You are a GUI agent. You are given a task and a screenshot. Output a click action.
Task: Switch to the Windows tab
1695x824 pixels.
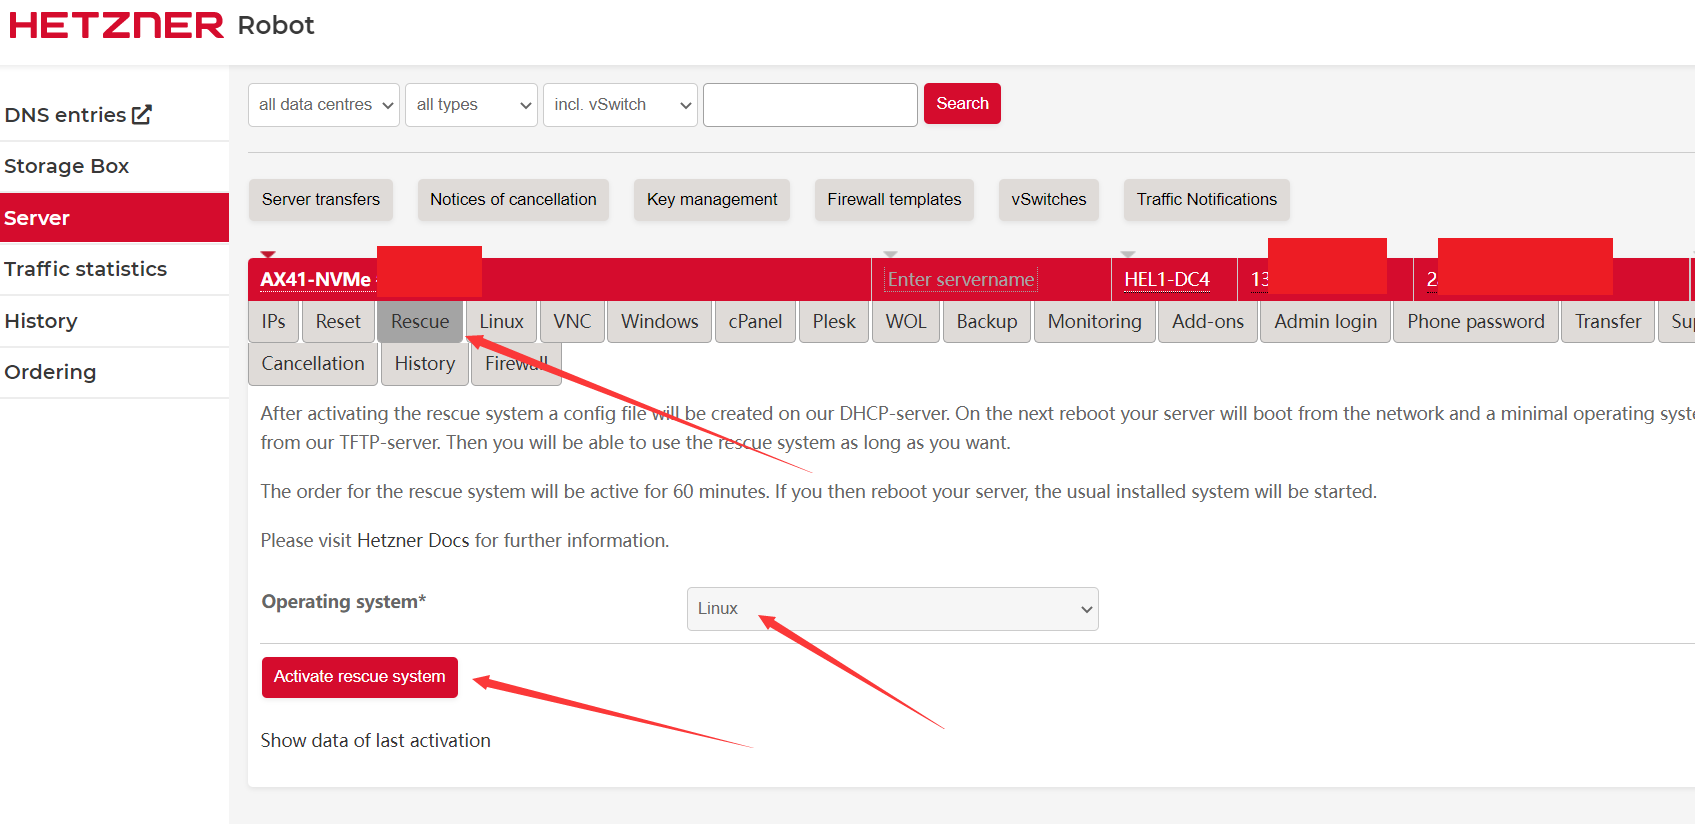660,322
